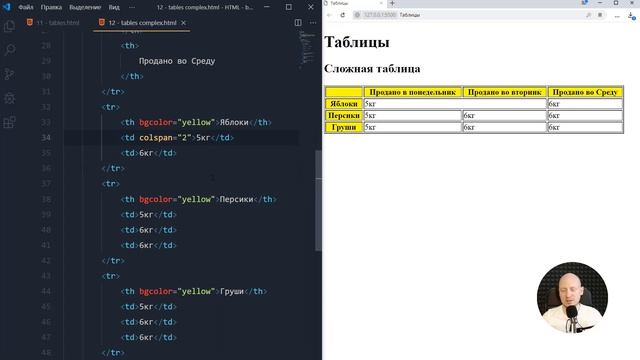The image size is (640, 360).
Task: Click the Продано во Среду header in table
Action: click(x=585, y=92)
